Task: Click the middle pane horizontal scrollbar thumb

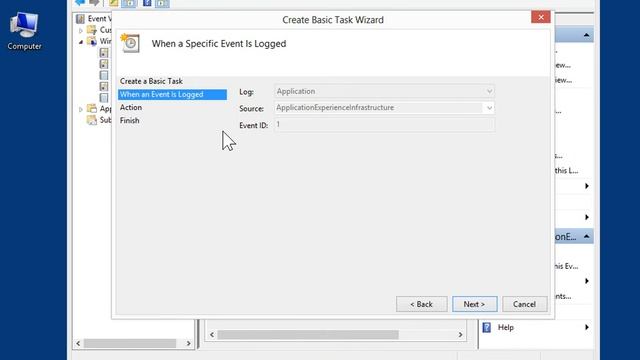Action: 308,335
